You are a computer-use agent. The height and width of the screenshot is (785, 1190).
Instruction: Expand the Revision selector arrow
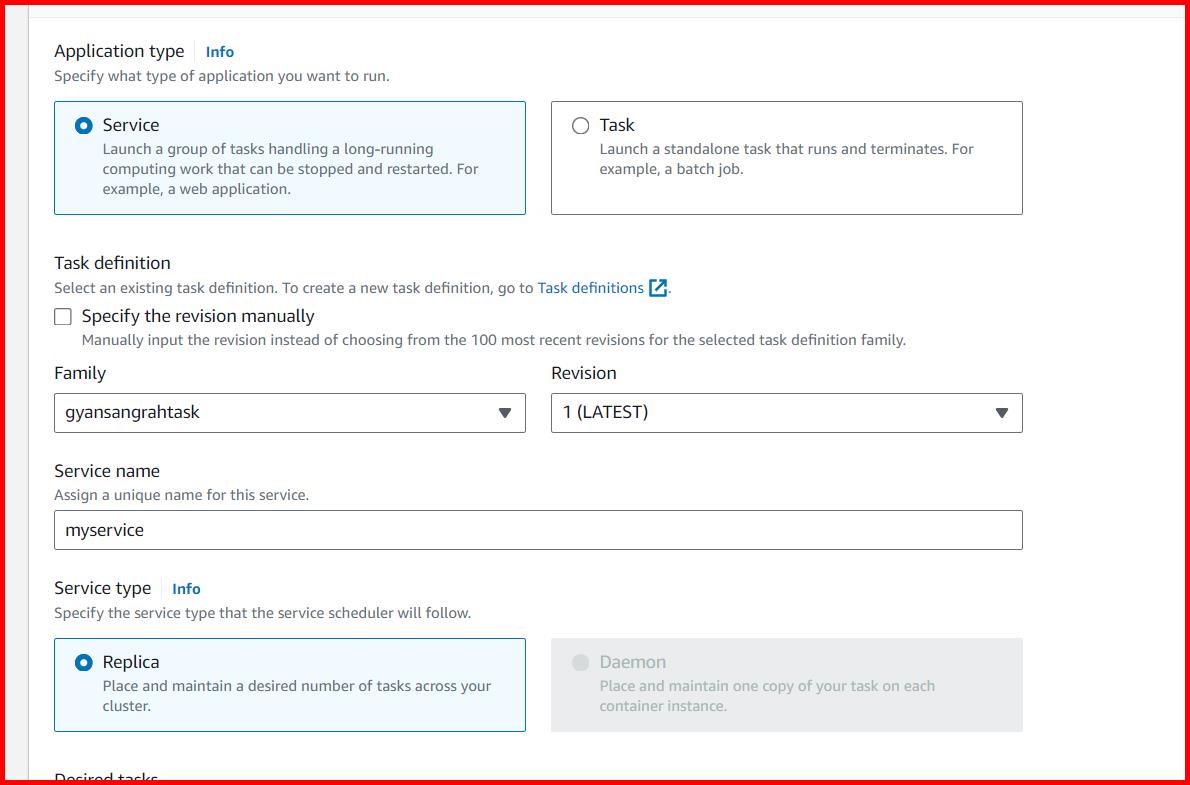pyautogui.click(x=1003, y=413)
